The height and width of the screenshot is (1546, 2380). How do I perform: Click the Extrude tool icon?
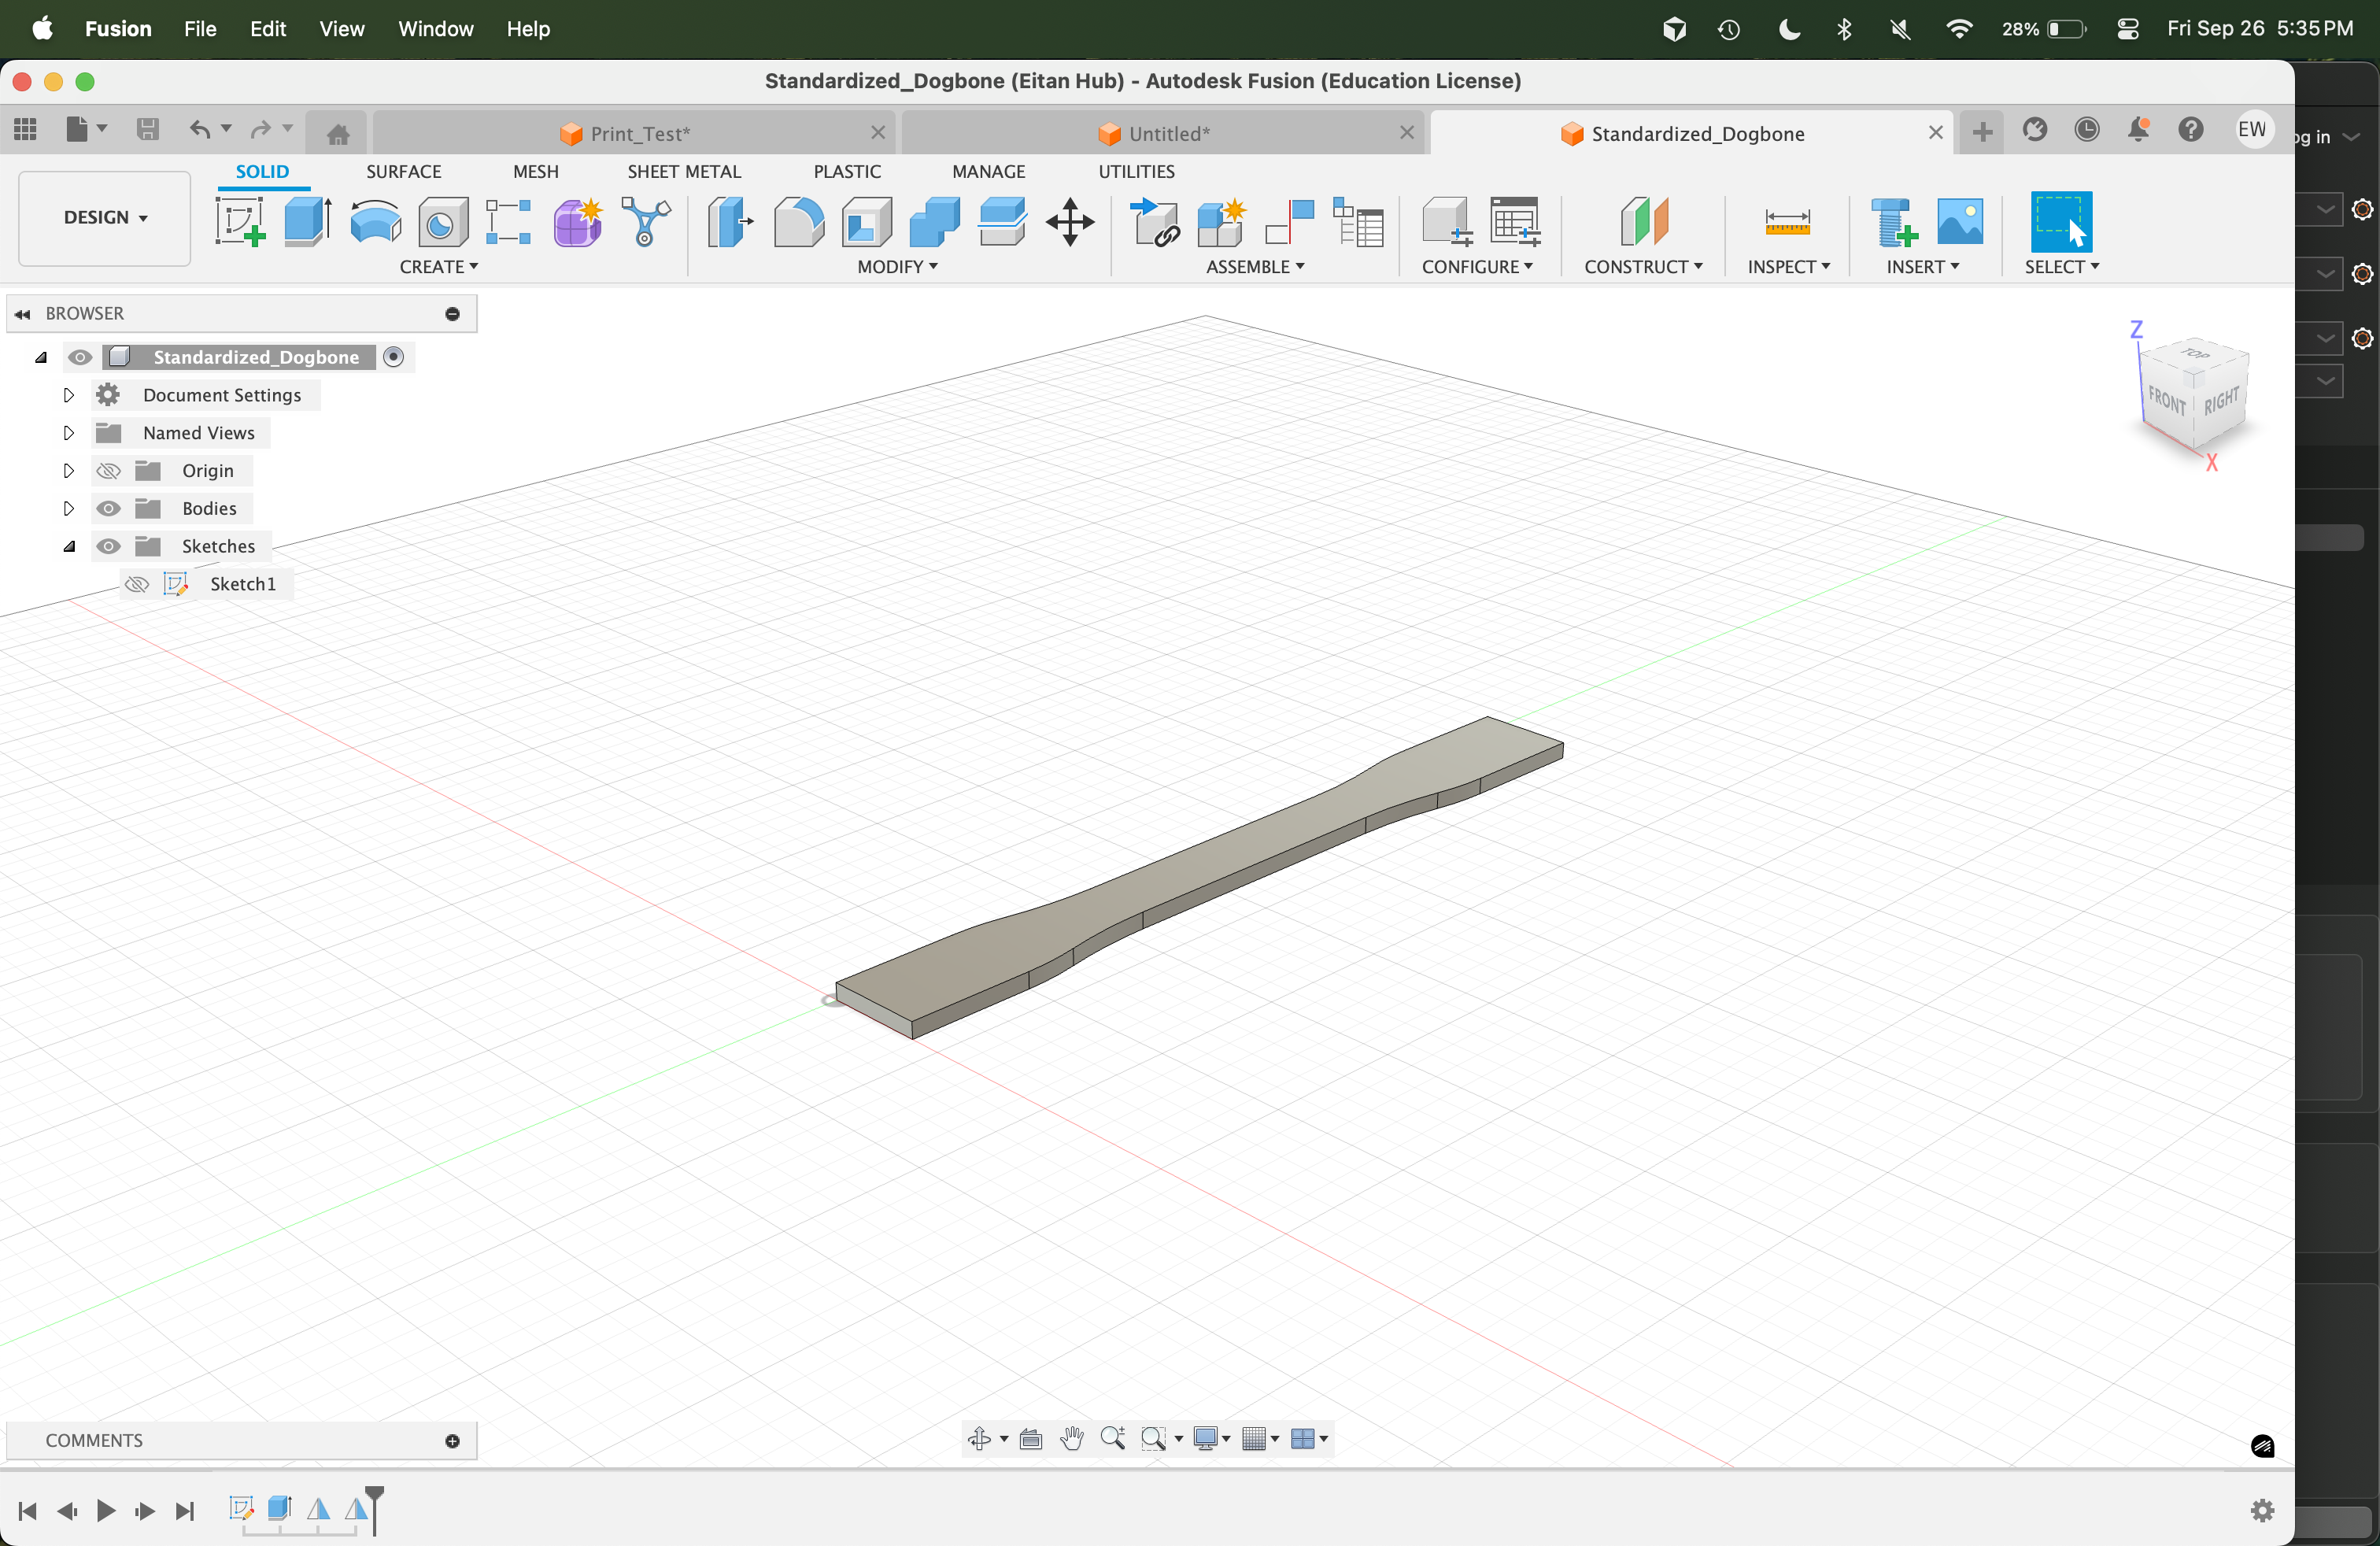(x=307, y=221)
